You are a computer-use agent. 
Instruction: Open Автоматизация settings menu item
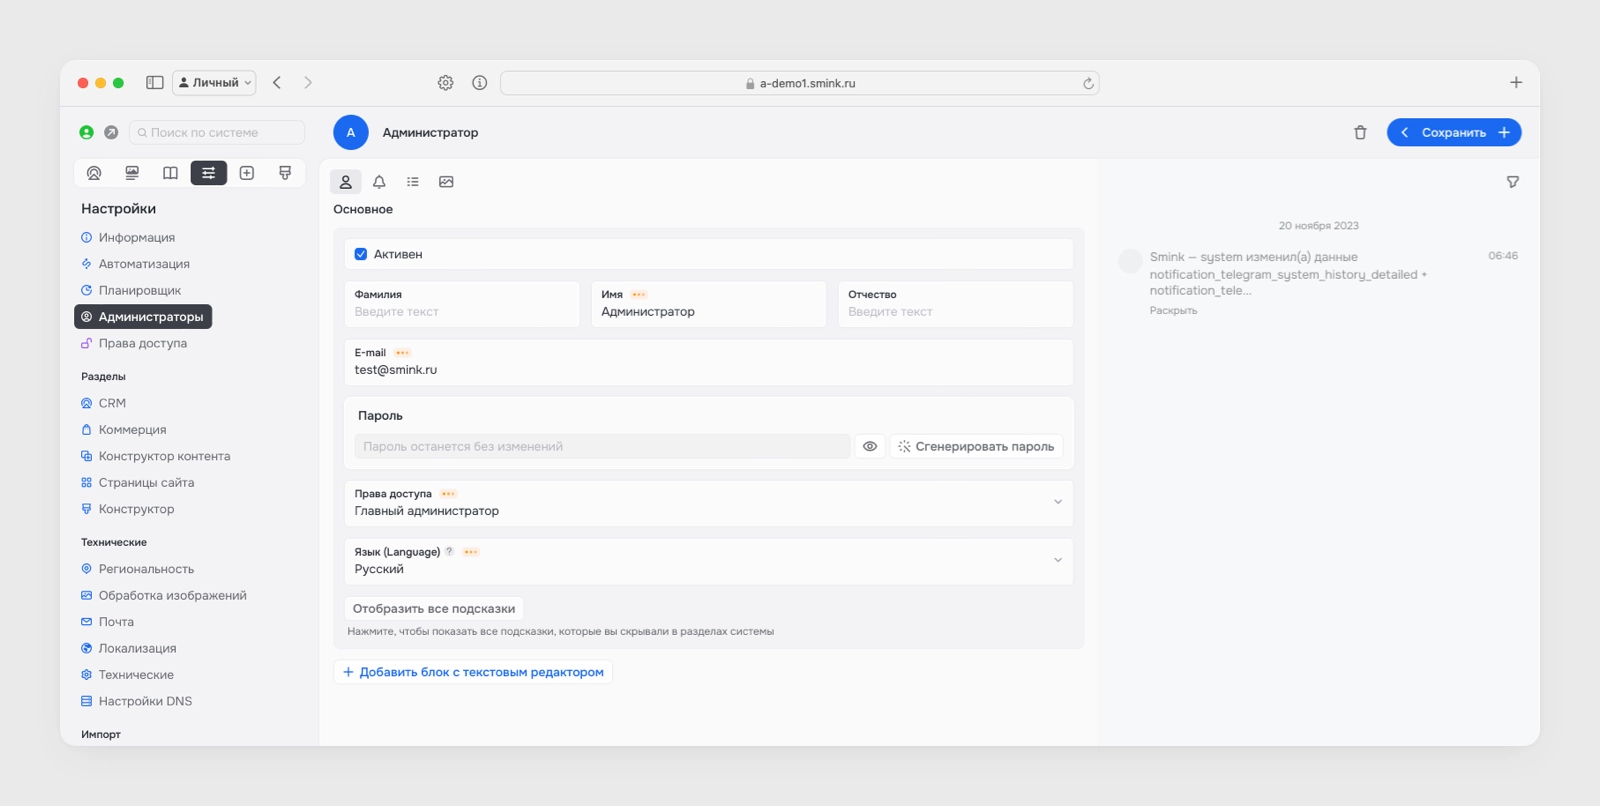(144, 264)
